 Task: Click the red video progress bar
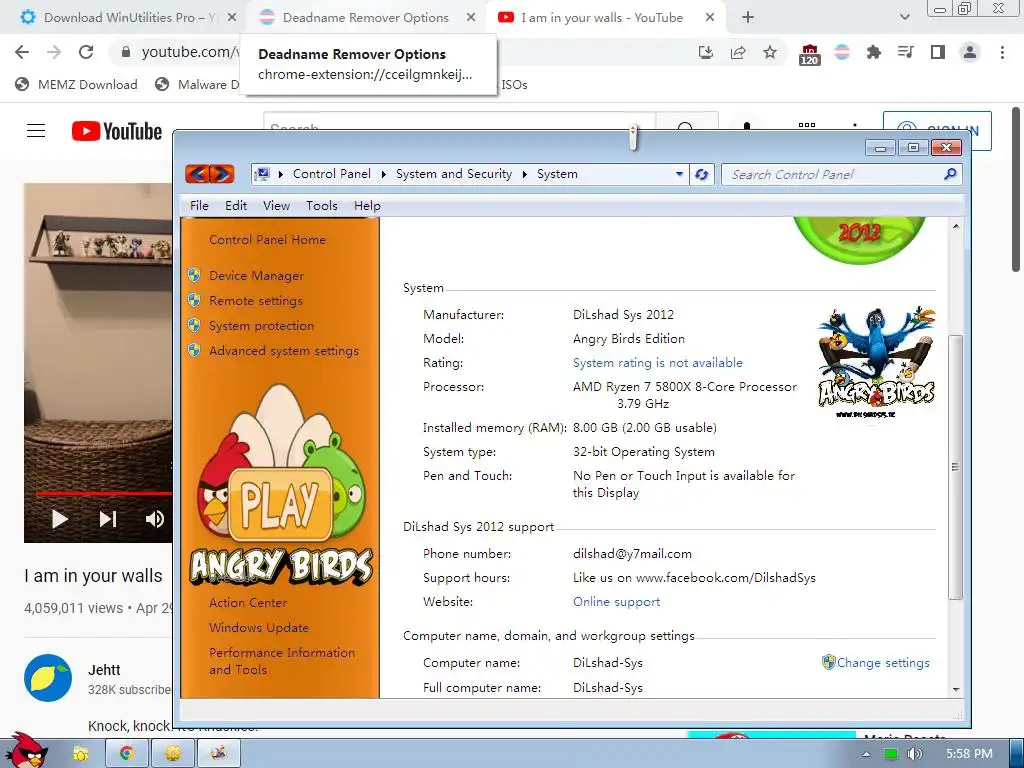[104, 493]
